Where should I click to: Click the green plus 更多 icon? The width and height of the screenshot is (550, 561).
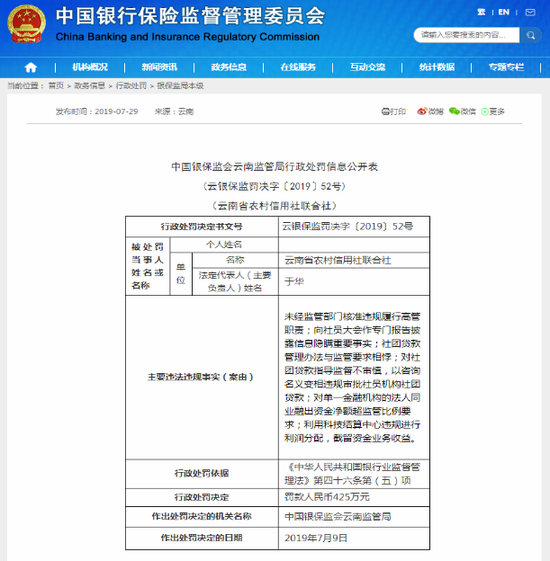pyautogui.click(x=485, y=112)
